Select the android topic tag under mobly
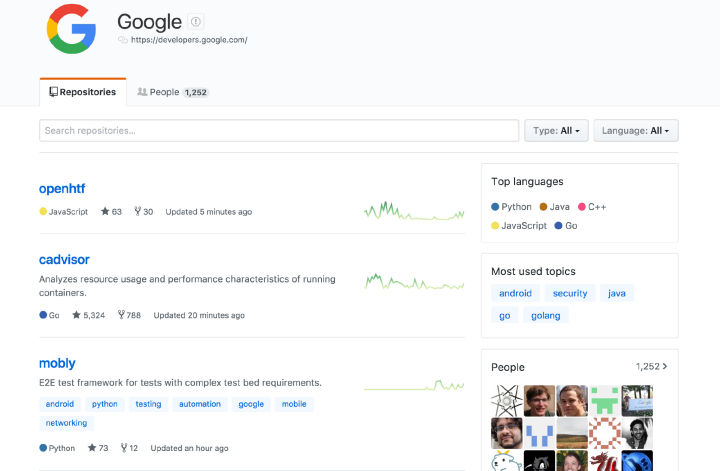This screenshot has height=471, width=720. pyautogui.click(x=59, y=404)
